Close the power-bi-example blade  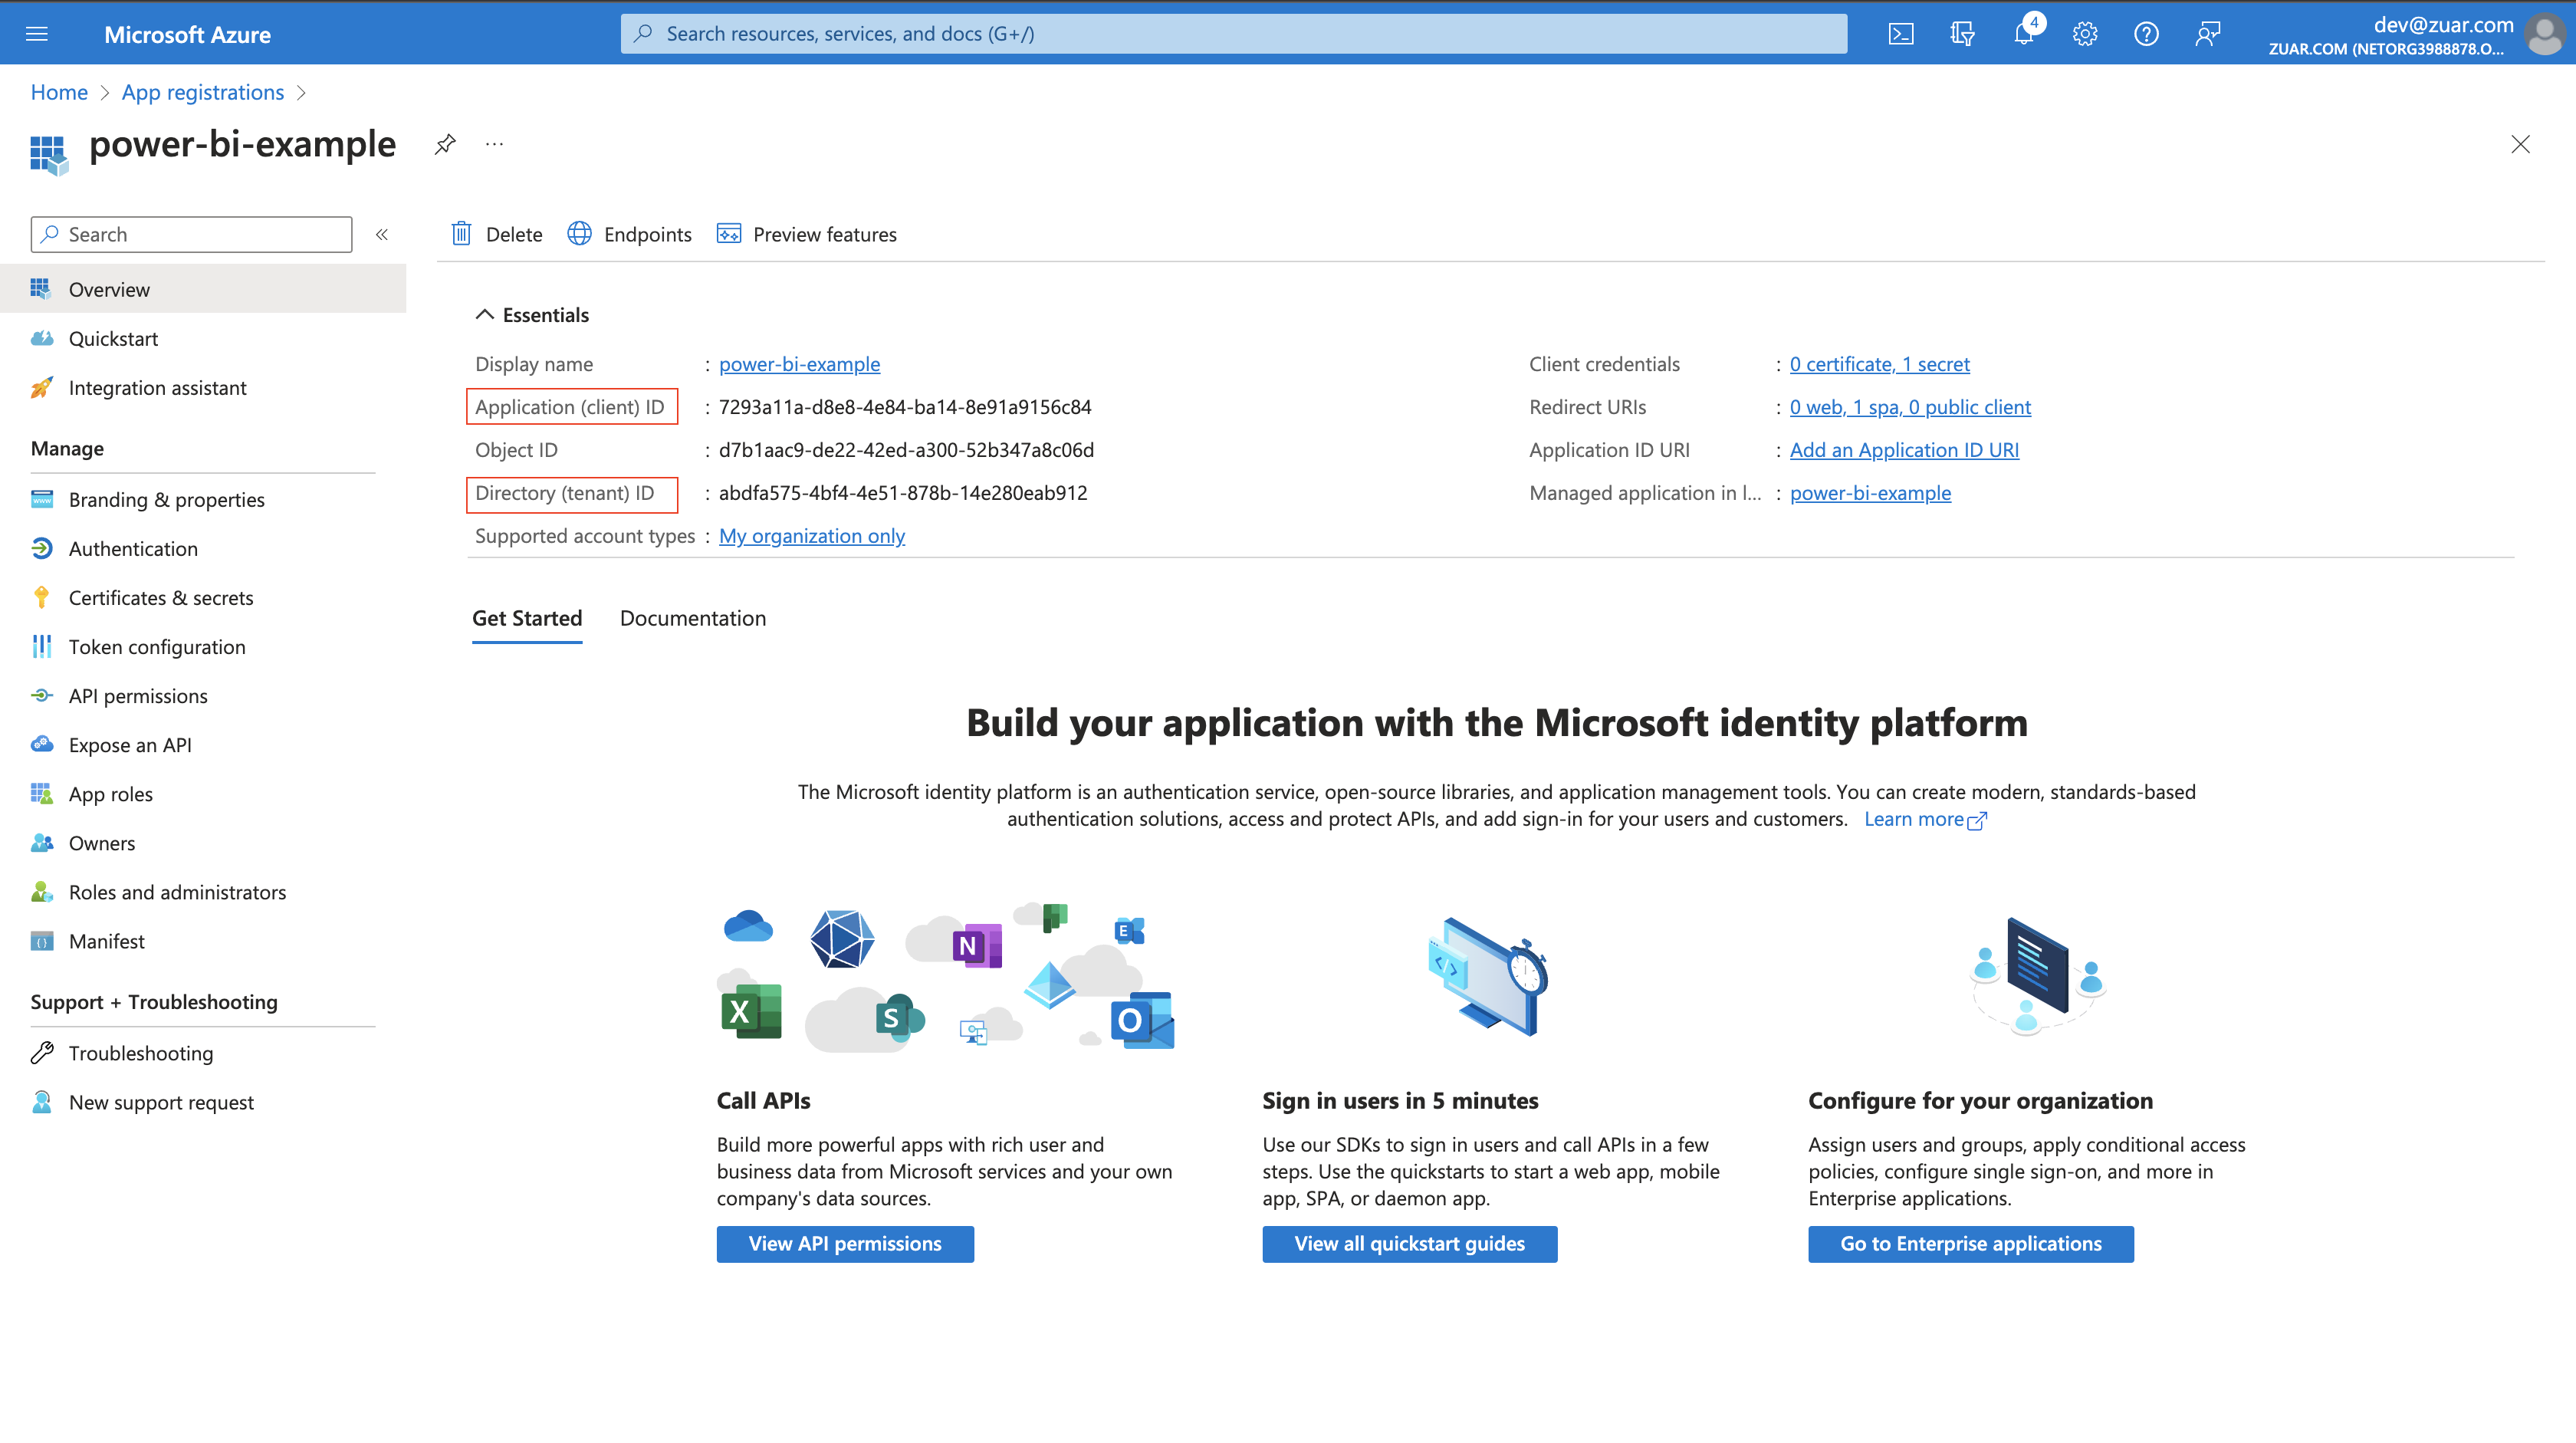[x=2520, y=144]
